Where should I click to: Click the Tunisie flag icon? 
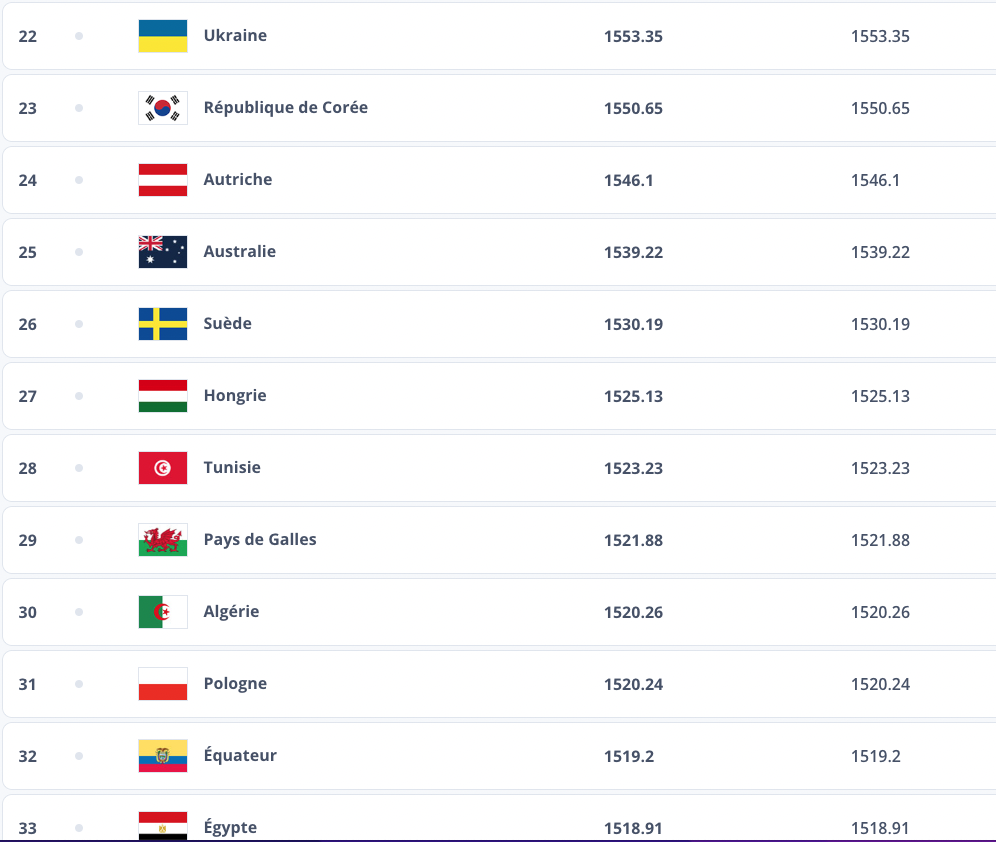[163, 468]
